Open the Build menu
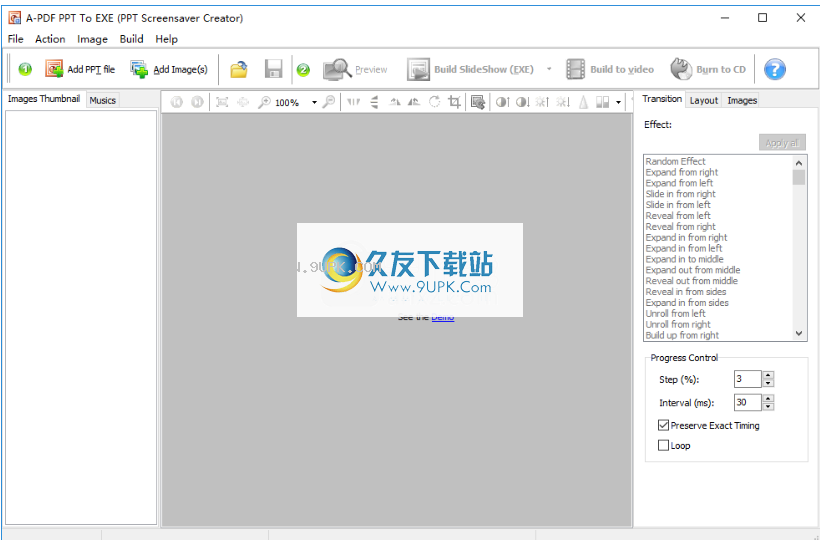This screenshot has height=540, width=820. pyautogui.click(x=131, y=39)
